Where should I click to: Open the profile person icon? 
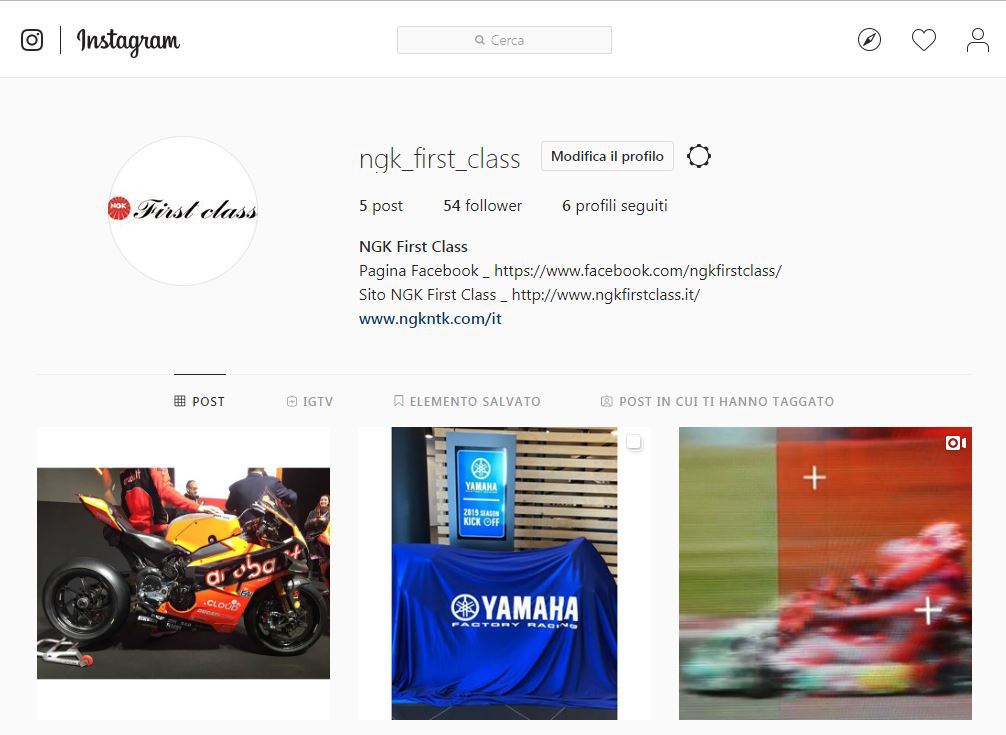(x=978, y=40)
